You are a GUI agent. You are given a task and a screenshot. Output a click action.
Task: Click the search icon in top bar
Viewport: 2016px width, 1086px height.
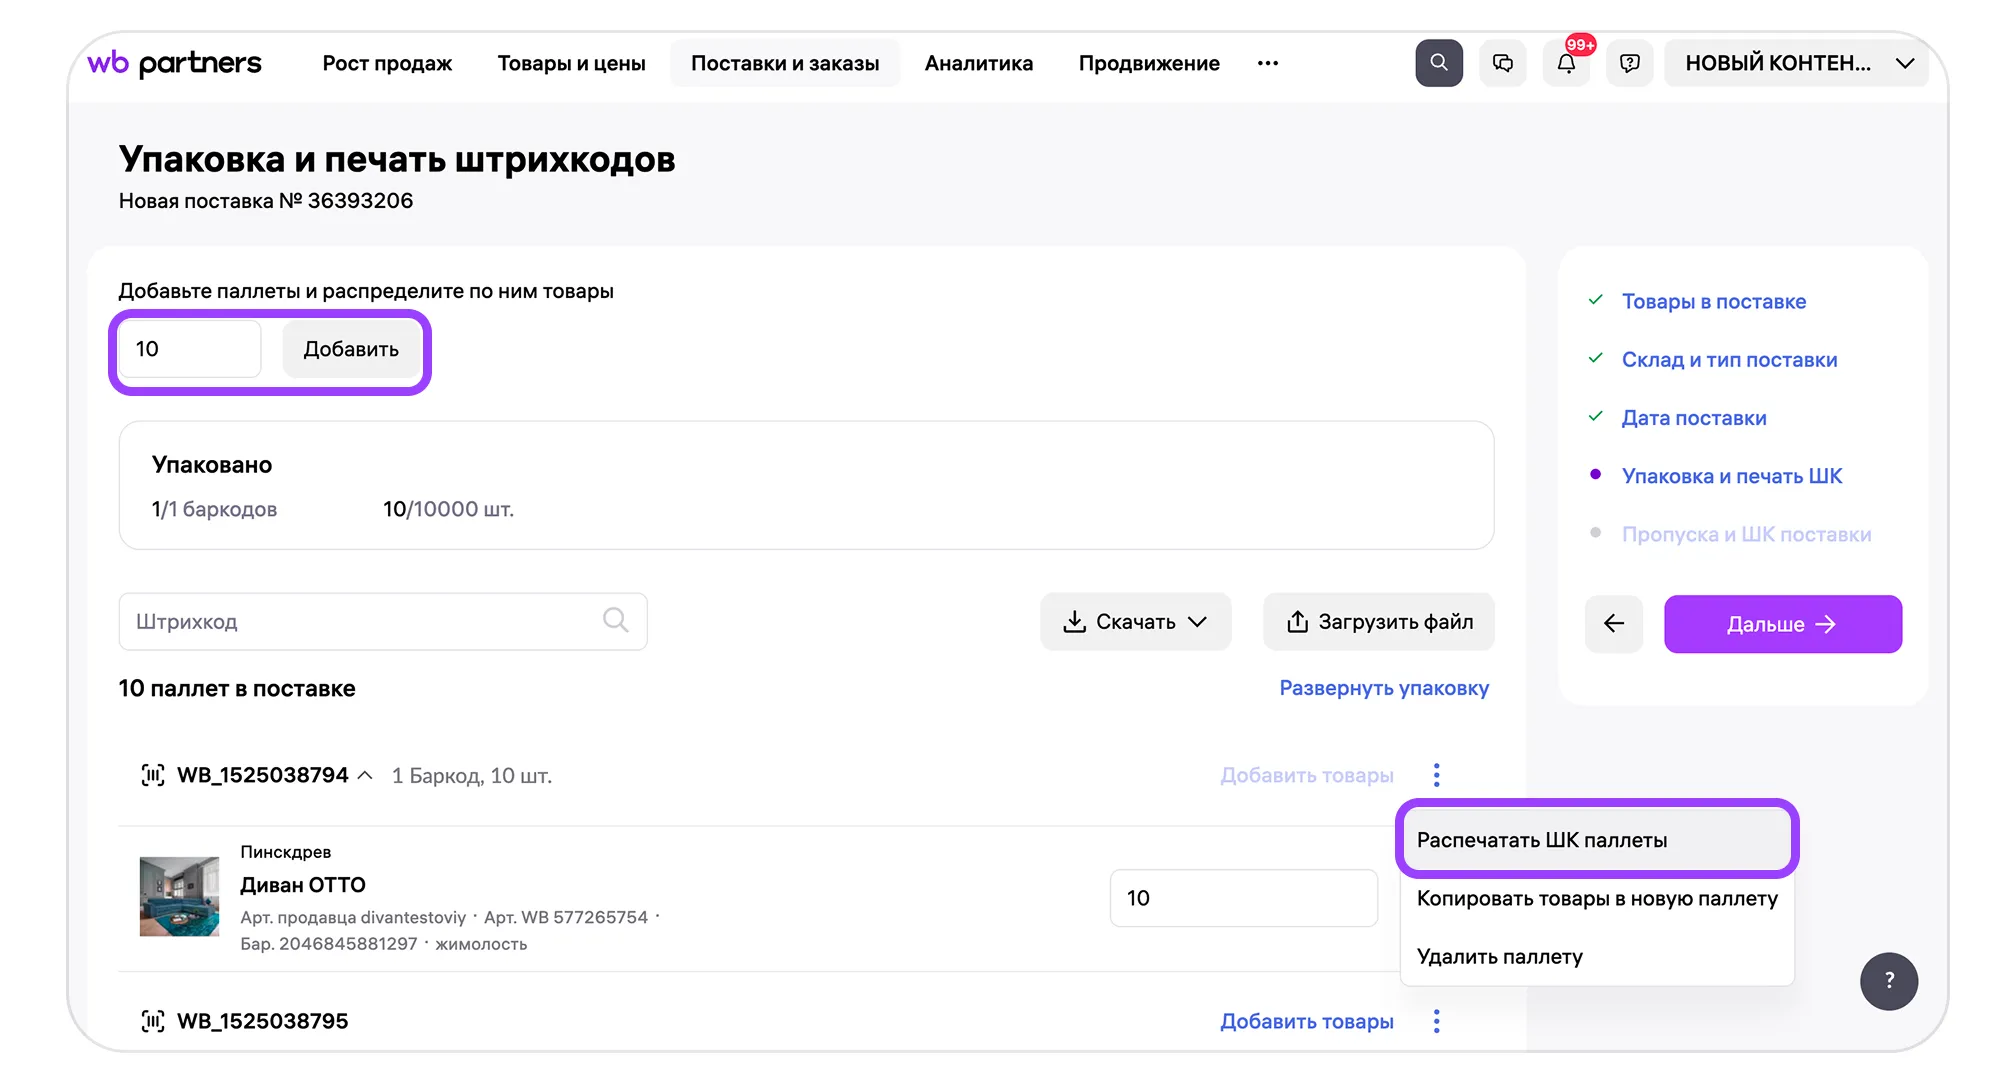(x=1438, y=63)
